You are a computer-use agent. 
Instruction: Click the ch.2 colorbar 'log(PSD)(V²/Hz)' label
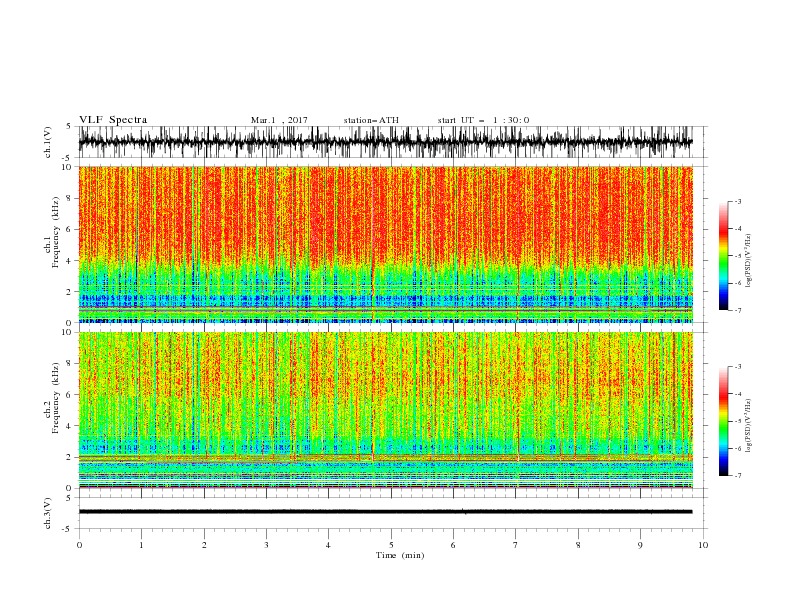749,426
